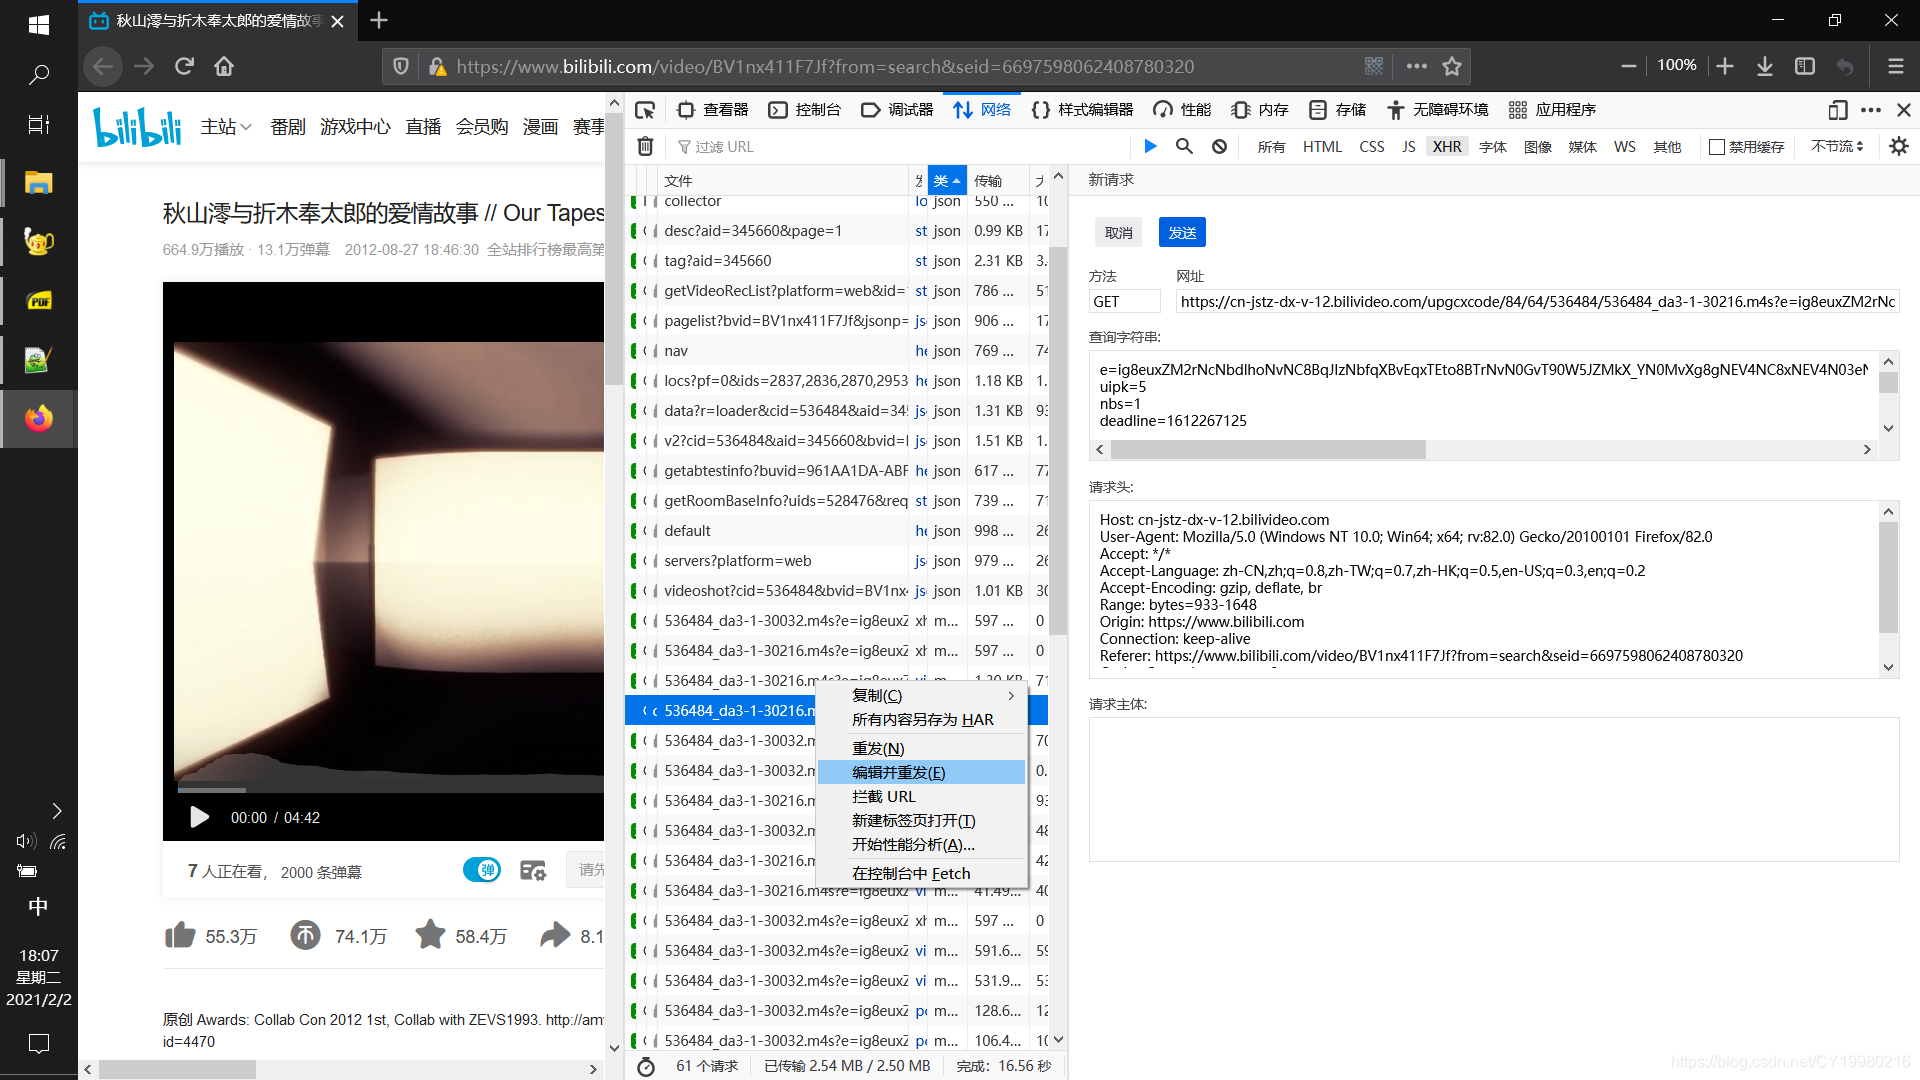This screenshot has height=1080, width=1920.
Task: Open network settings gear icon
Action: pos(1899,147)
